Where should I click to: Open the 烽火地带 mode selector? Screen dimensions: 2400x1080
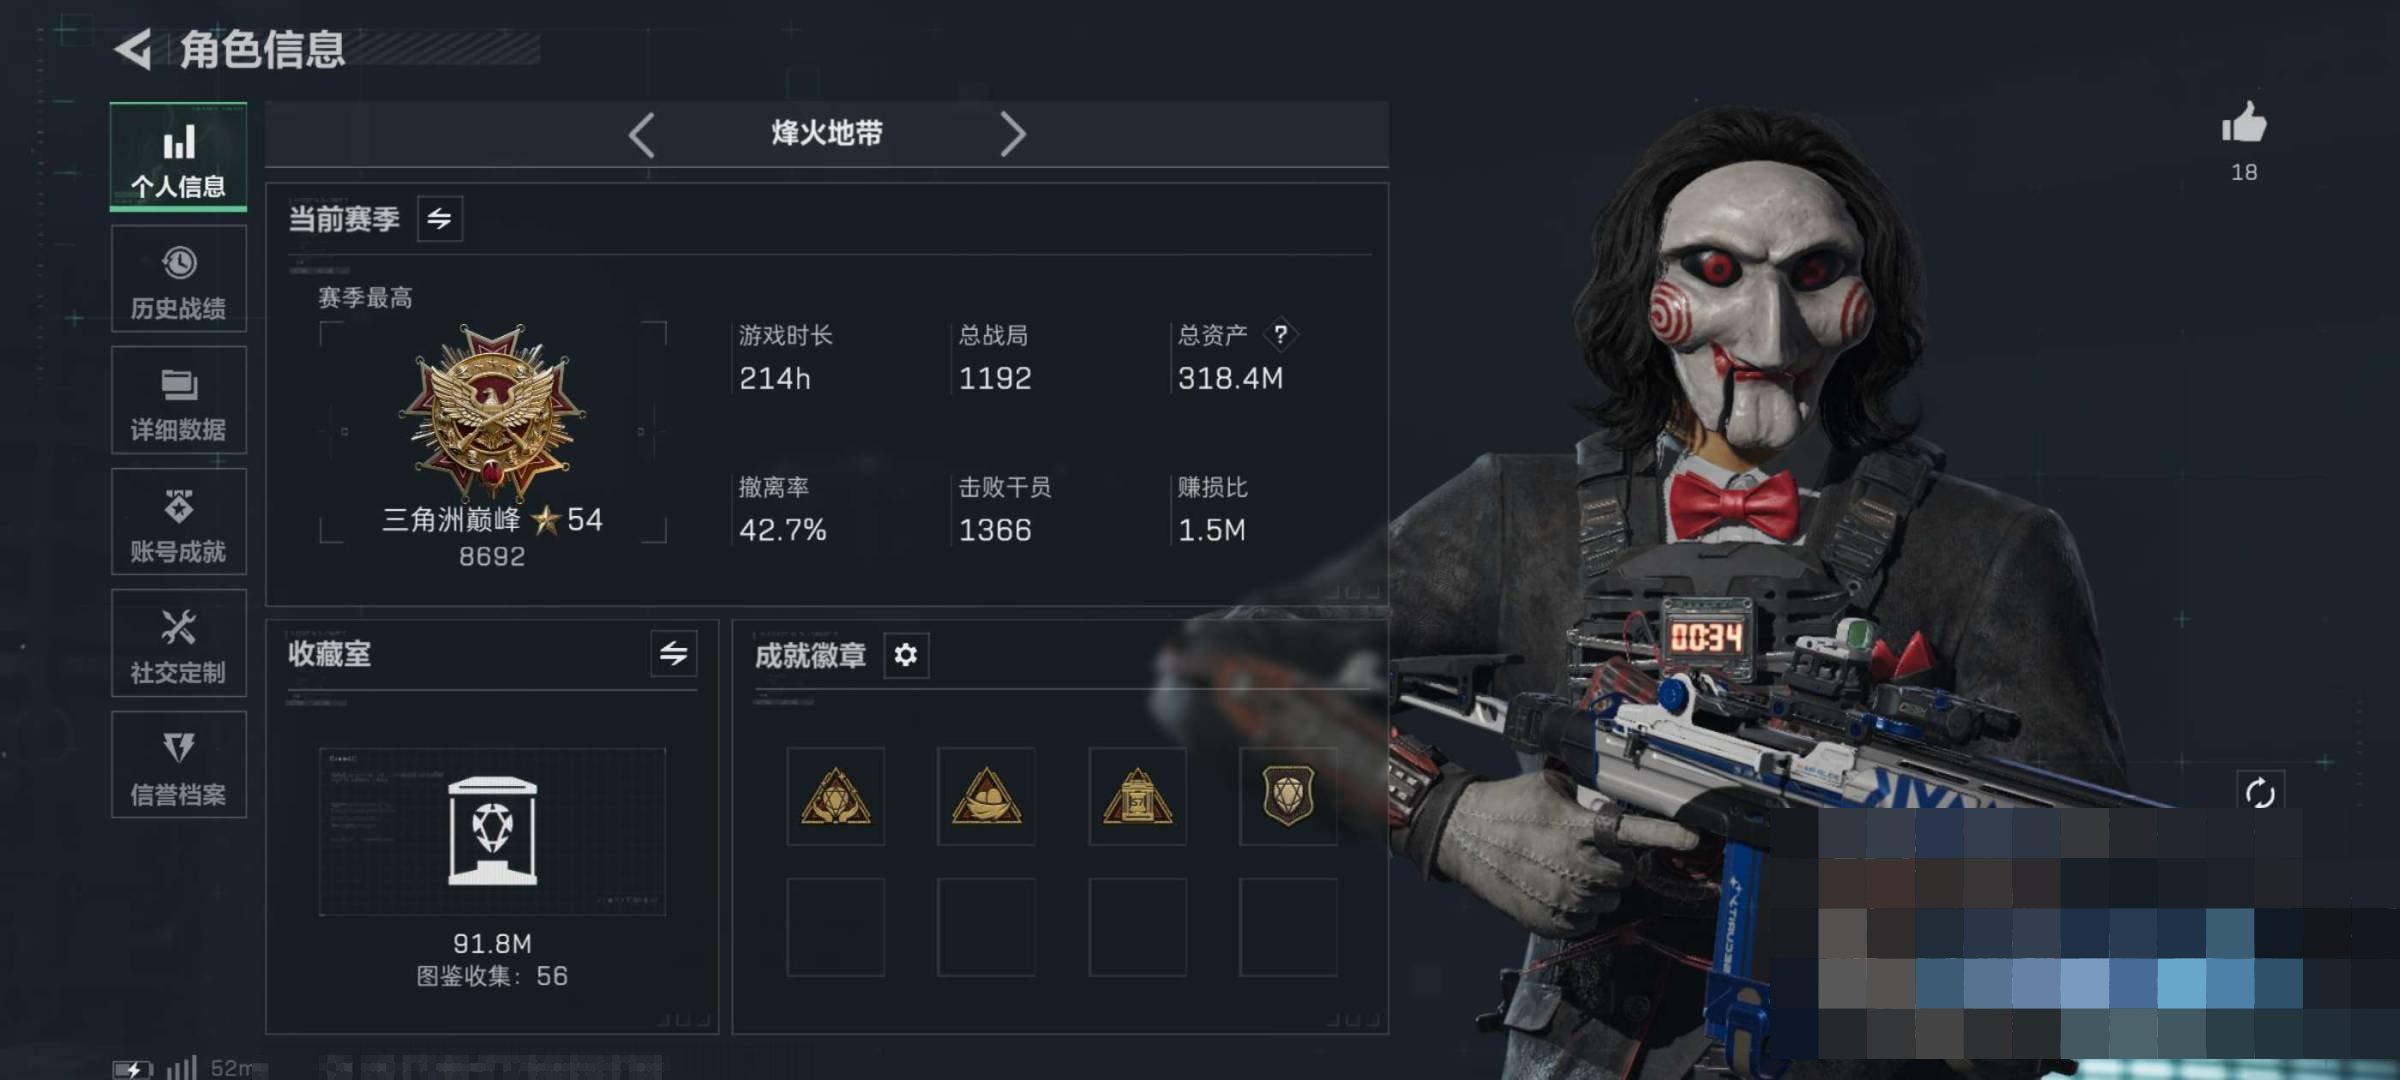[x=827, y=133]
